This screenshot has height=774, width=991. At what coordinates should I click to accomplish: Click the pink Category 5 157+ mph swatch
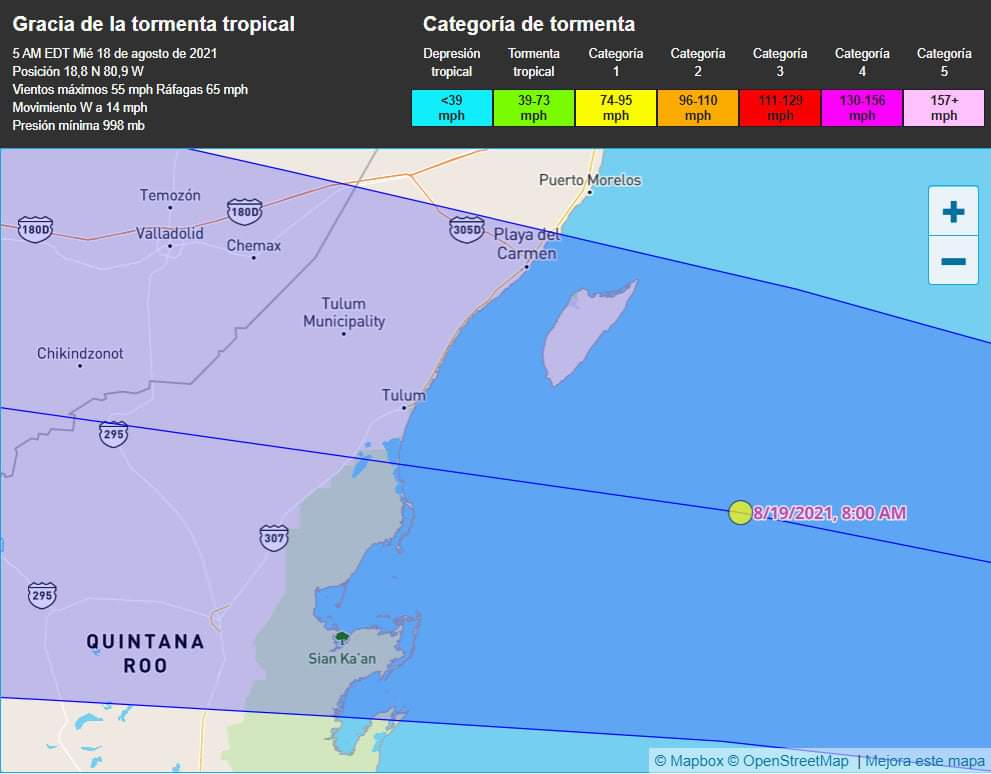[944, 108]
